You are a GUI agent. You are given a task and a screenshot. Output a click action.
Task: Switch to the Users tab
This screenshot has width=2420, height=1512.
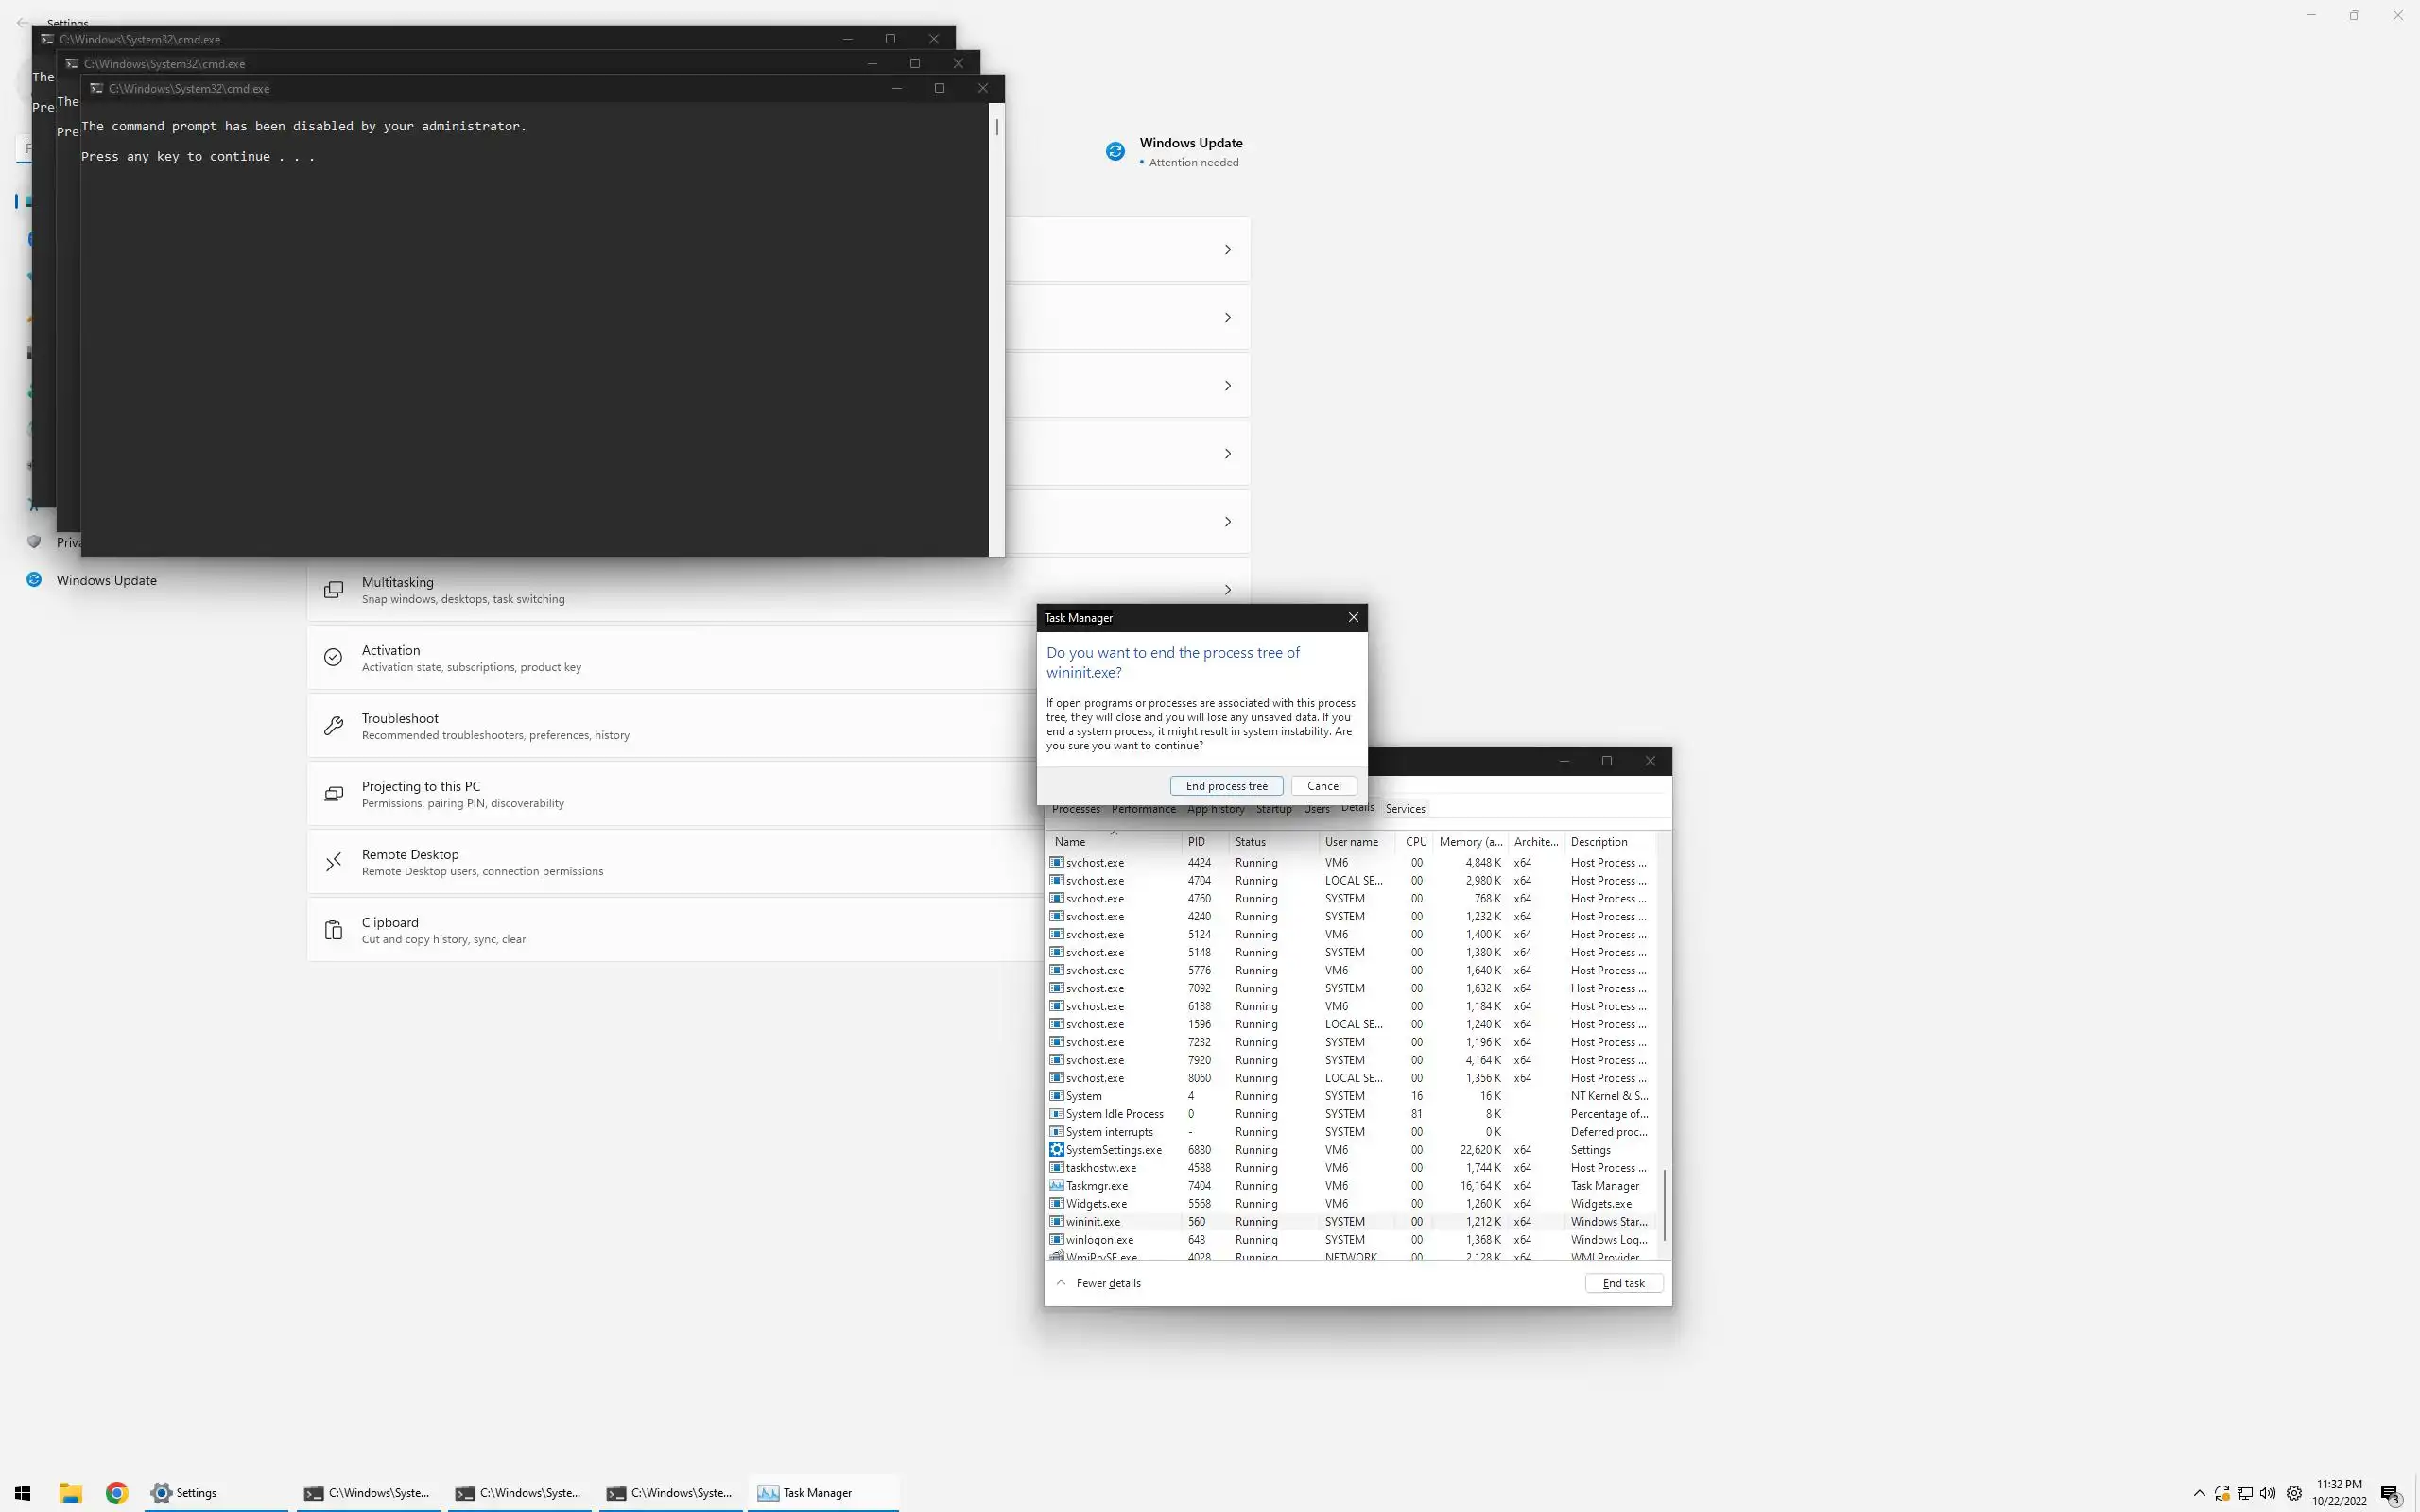click(1316, 810)
